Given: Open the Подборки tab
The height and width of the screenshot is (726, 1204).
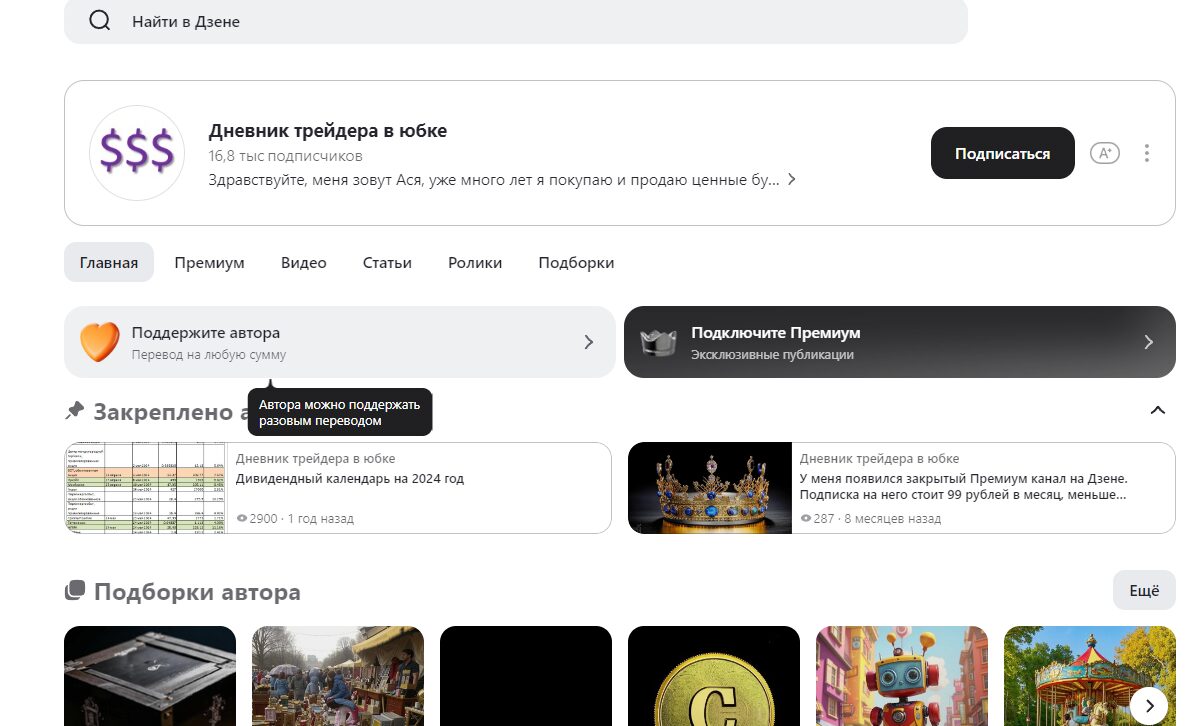Looking at the screenshot, I should (x=576, y=262).
